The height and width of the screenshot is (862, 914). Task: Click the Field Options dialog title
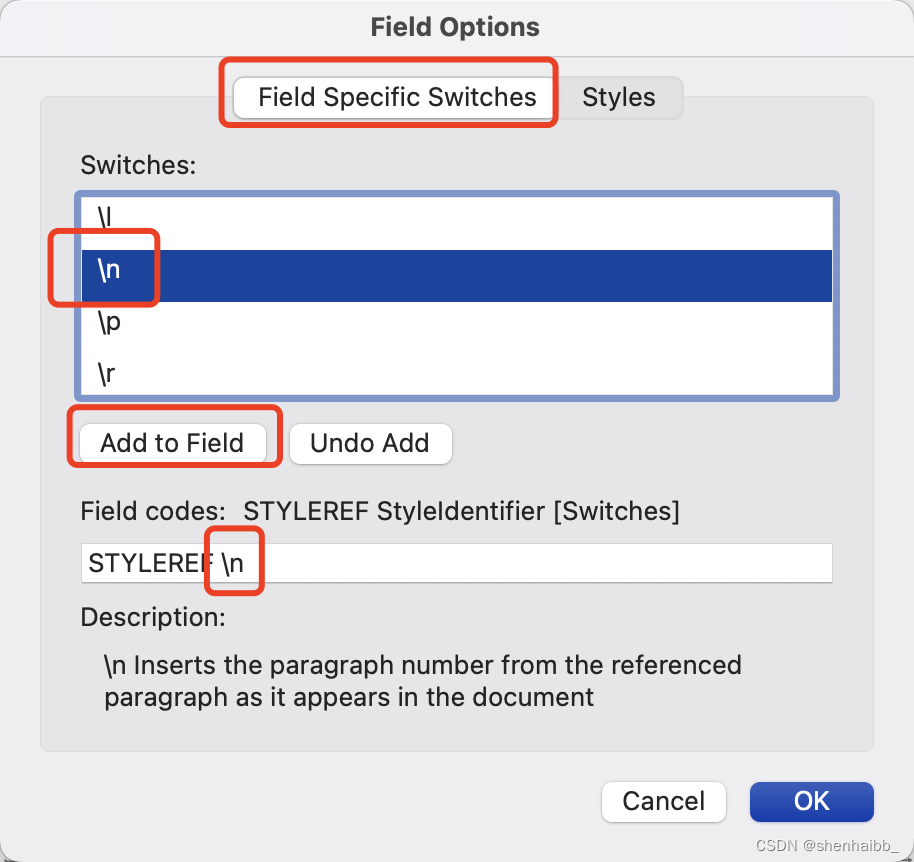point(455,27)
